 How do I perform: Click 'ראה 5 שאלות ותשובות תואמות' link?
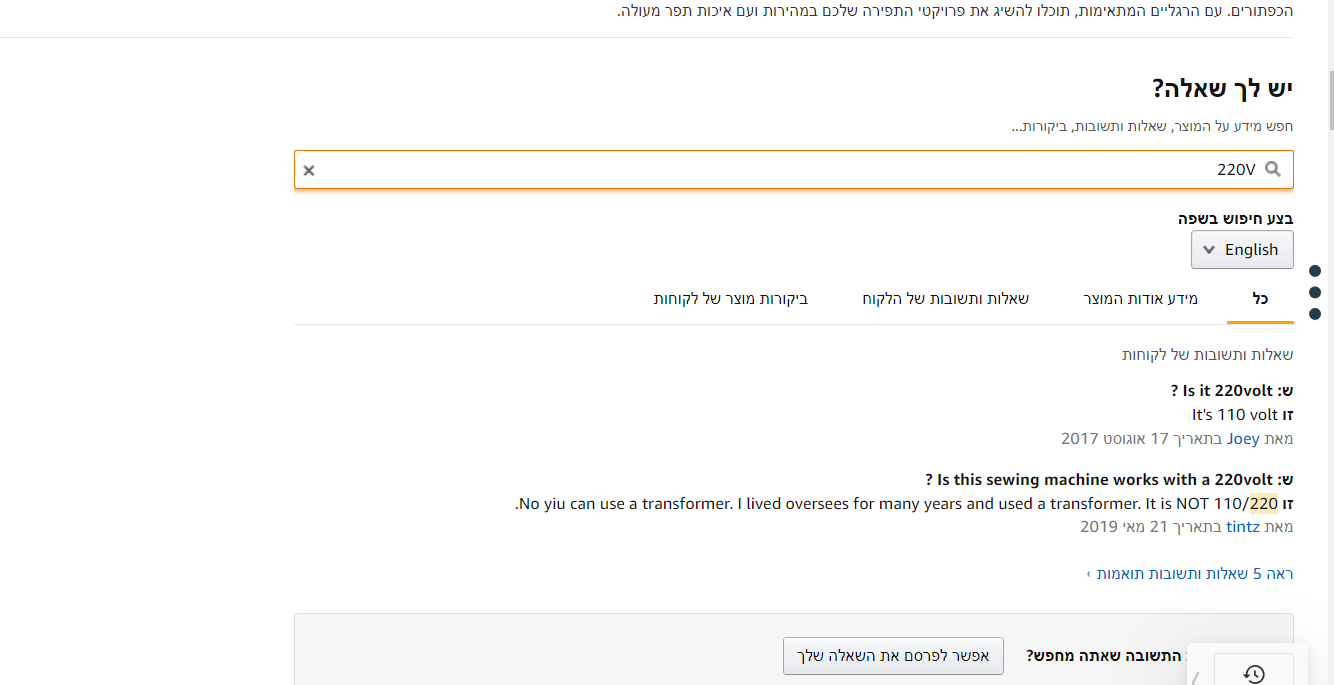1195,574
